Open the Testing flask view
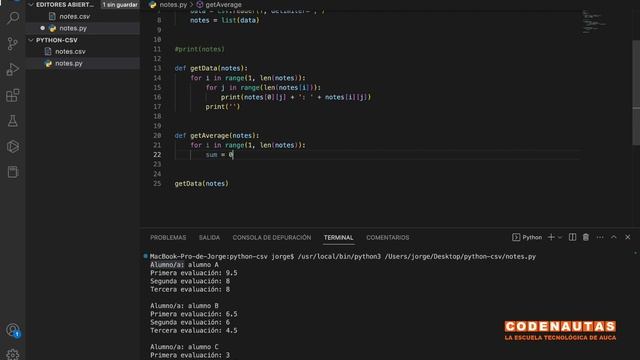The width and height of the screenshot is (640, 360). pyautogui.click(x=13, y=121)
